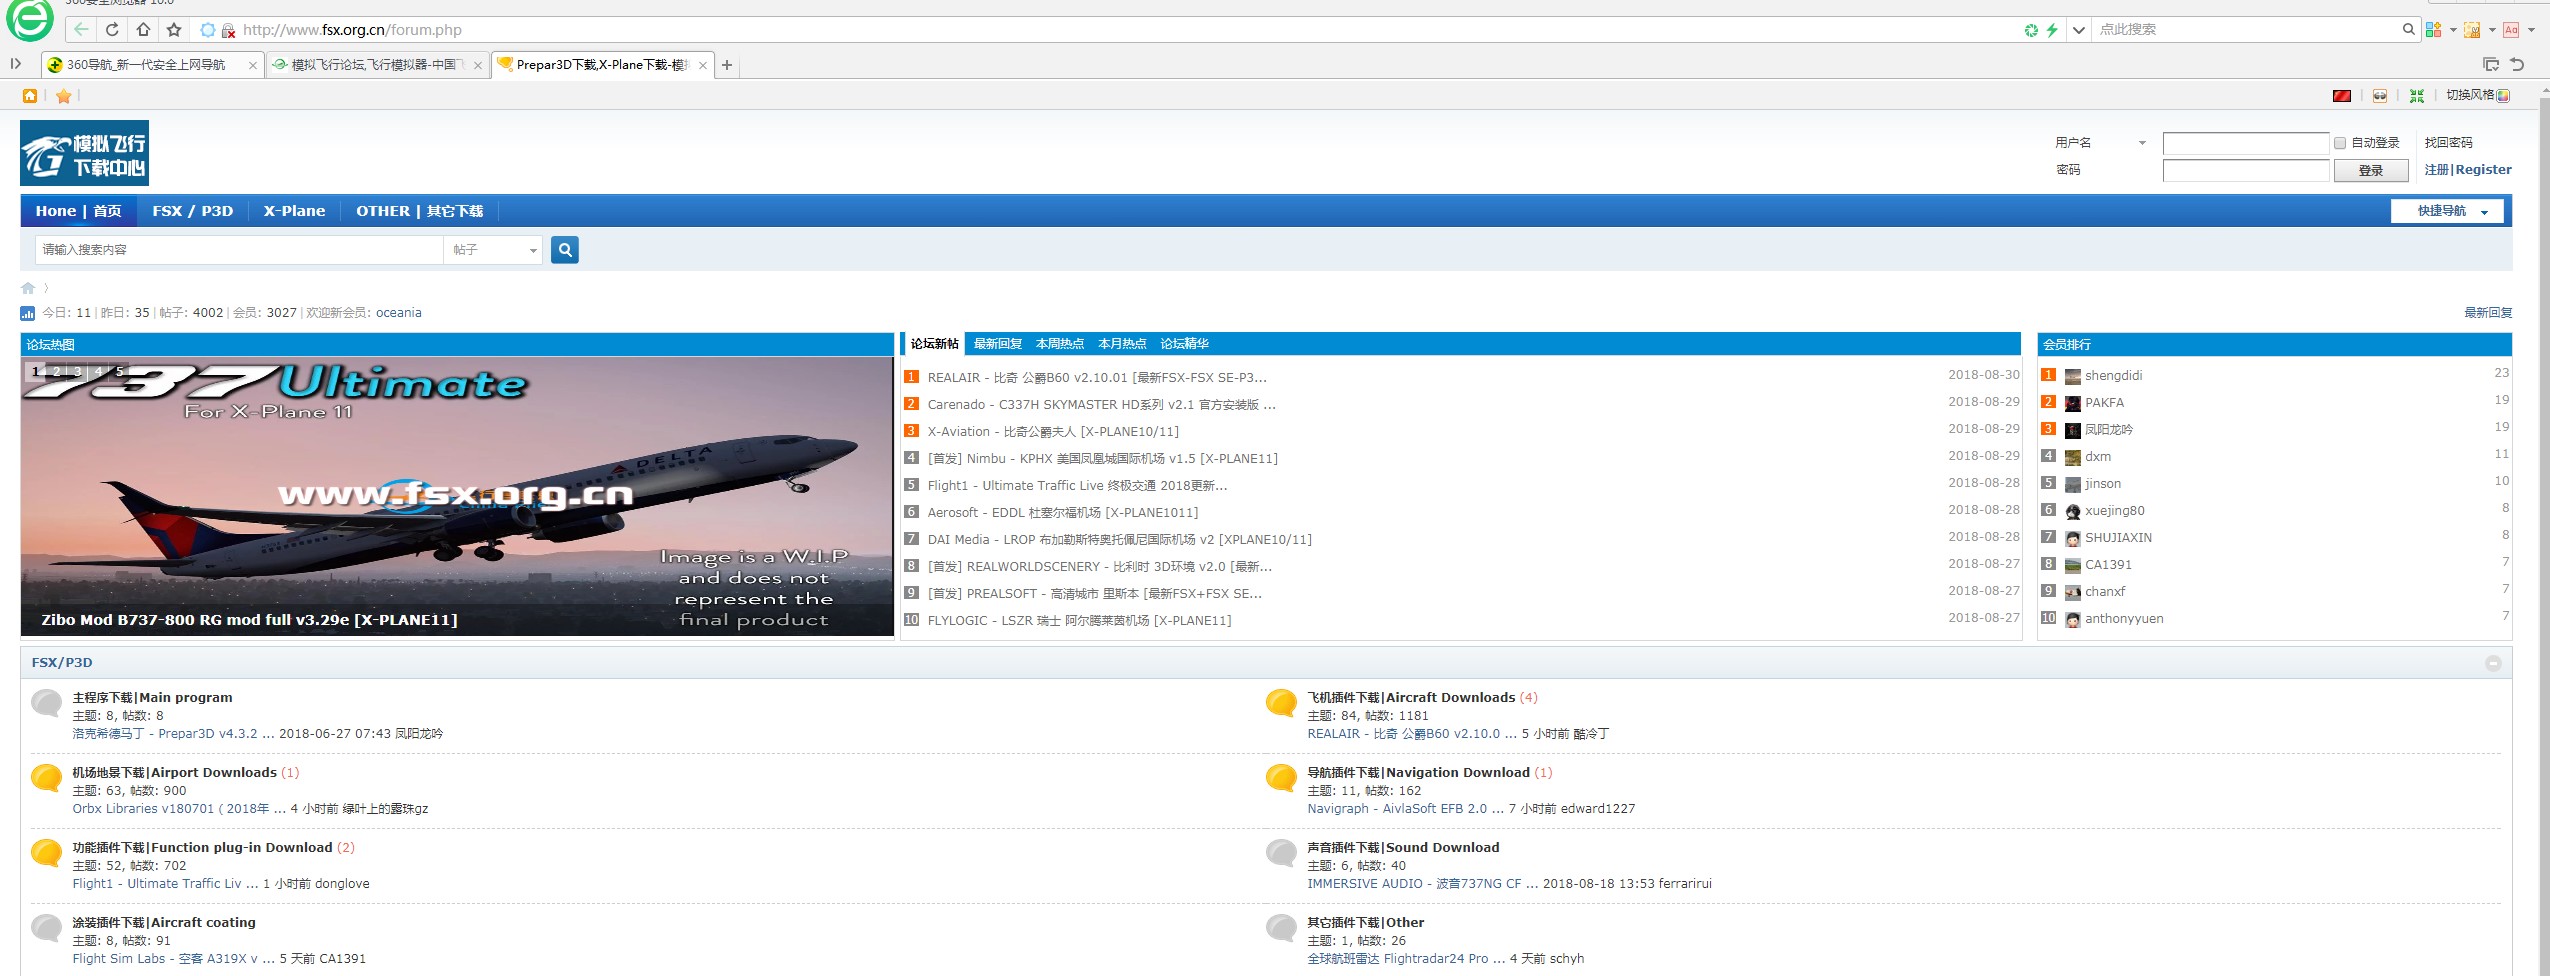Open dropdown arrow next to extensions icon
This screenshot has width=2550, height=976.
pyautogui.click(x=2452, y=30)
